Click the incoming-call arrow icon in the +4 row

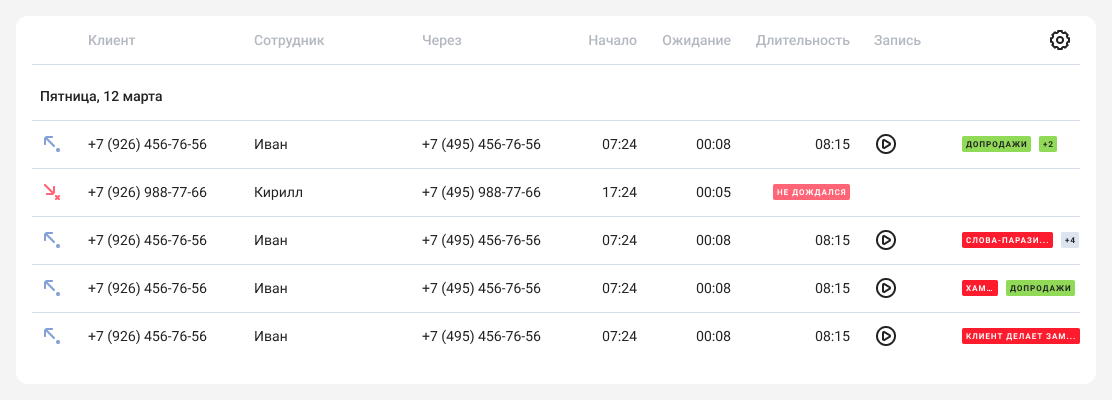(51, 240)
